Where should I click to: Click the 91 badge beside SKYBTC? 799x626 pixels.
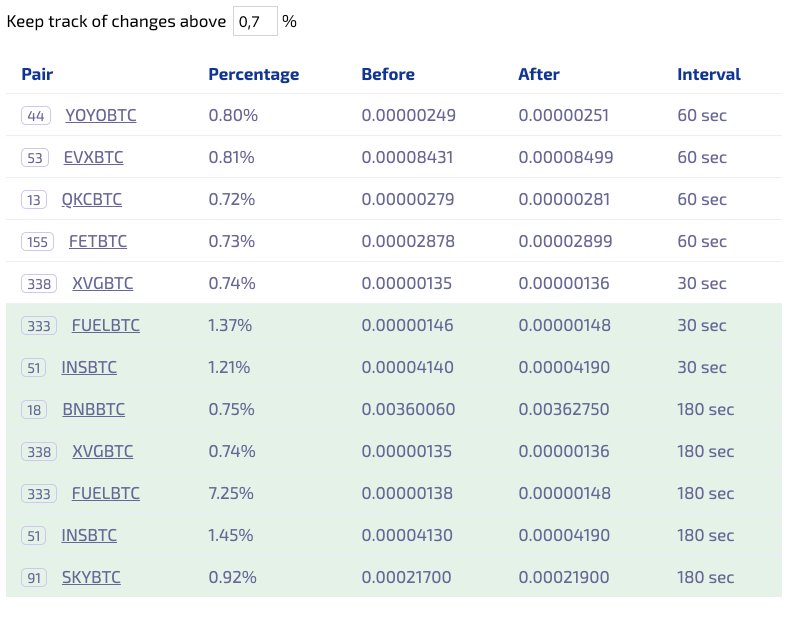click(x=34, y=578)
